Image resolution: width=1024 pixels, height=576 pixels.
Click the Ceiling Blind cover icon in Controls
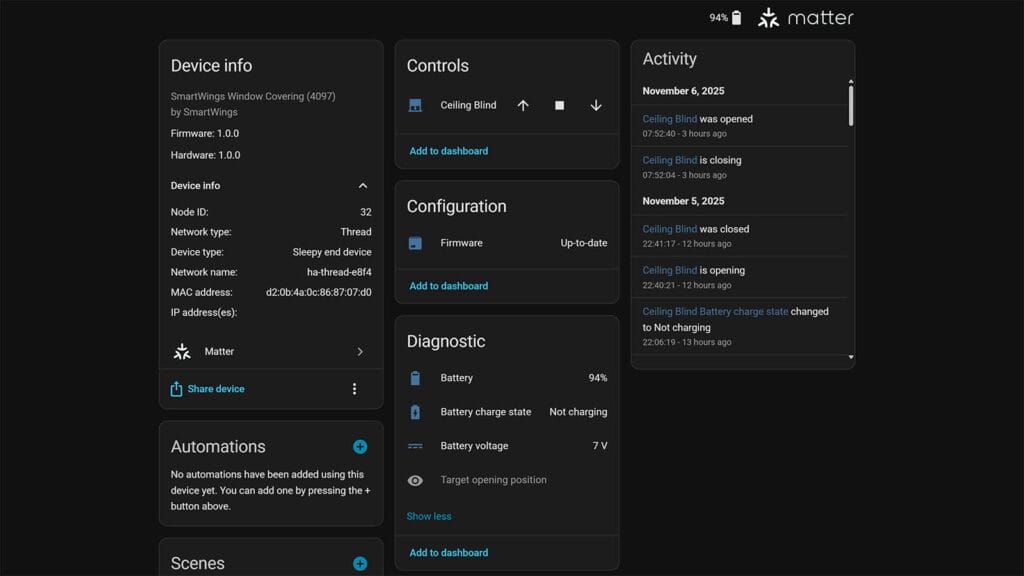[x=415, y=105]
